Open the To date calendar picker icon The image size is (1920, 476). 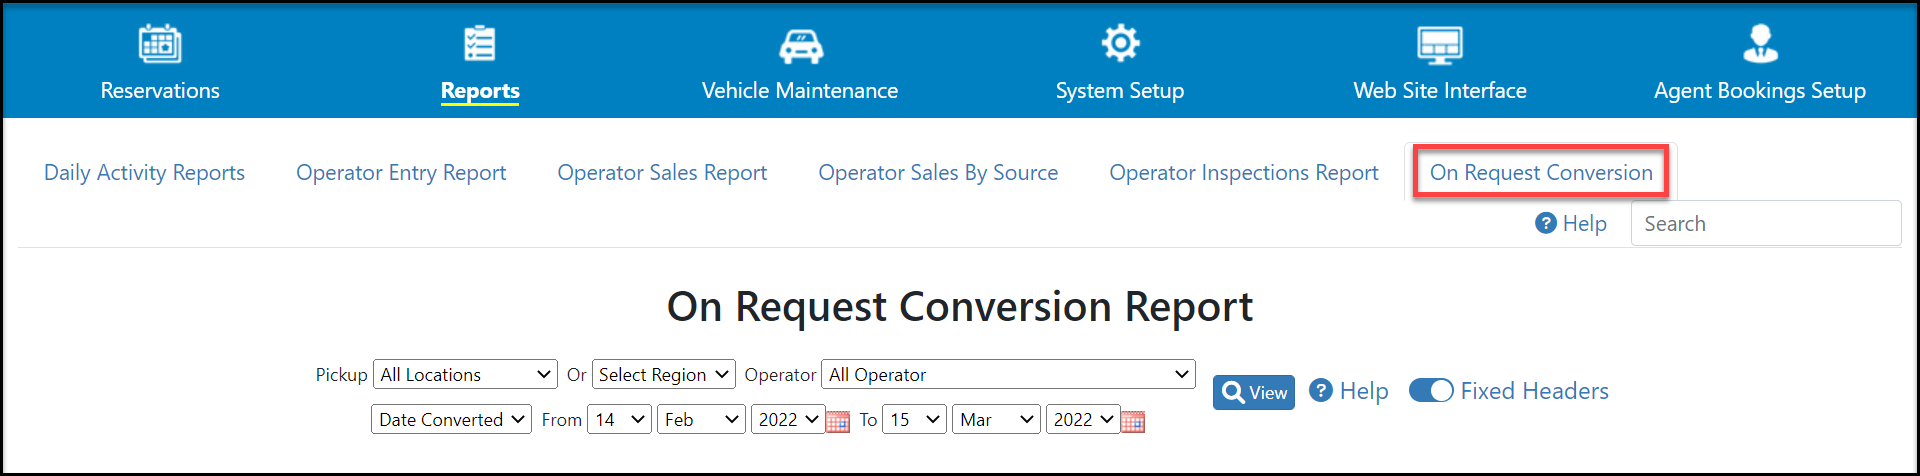click(x=1133, y=421)
